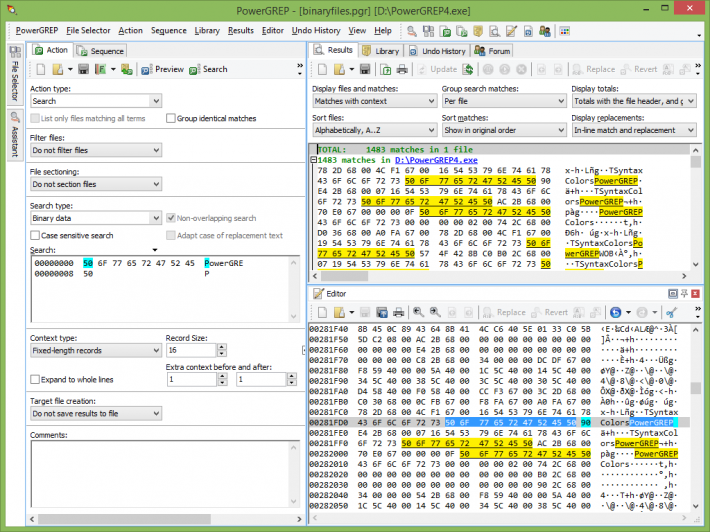
Task: Switch to the Forum tab
Action: tap(493, 51)
